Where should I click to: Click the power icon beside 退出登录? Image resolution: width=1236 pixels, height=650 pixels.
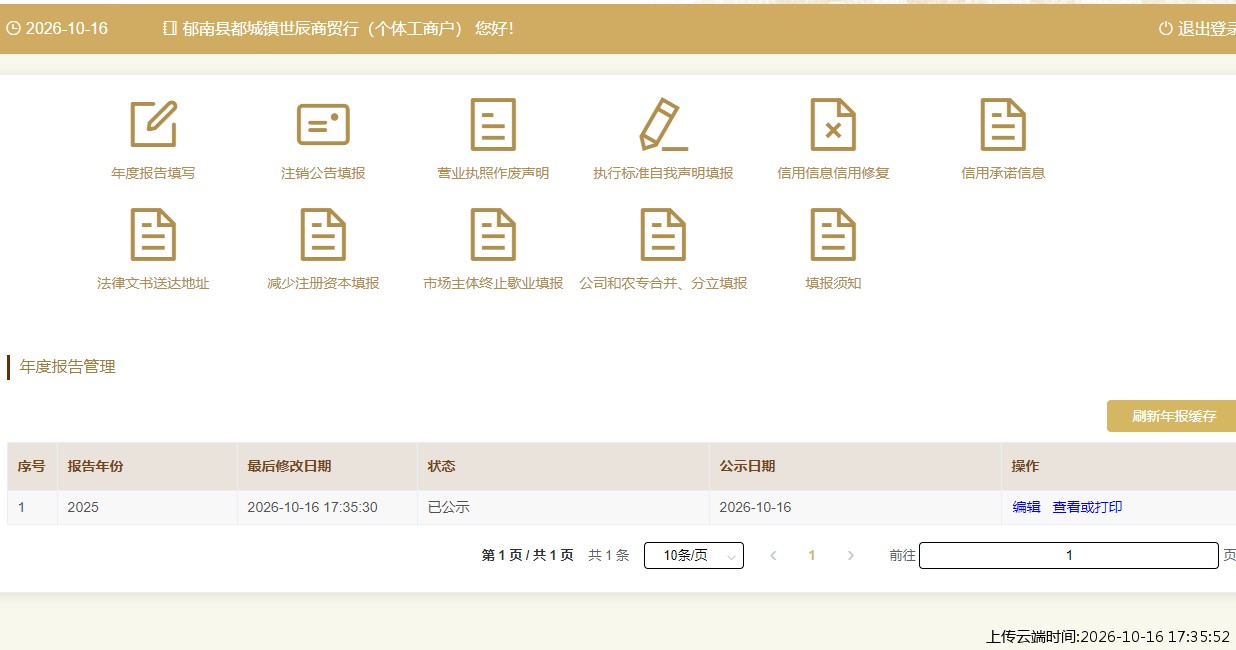[1165, 28]
